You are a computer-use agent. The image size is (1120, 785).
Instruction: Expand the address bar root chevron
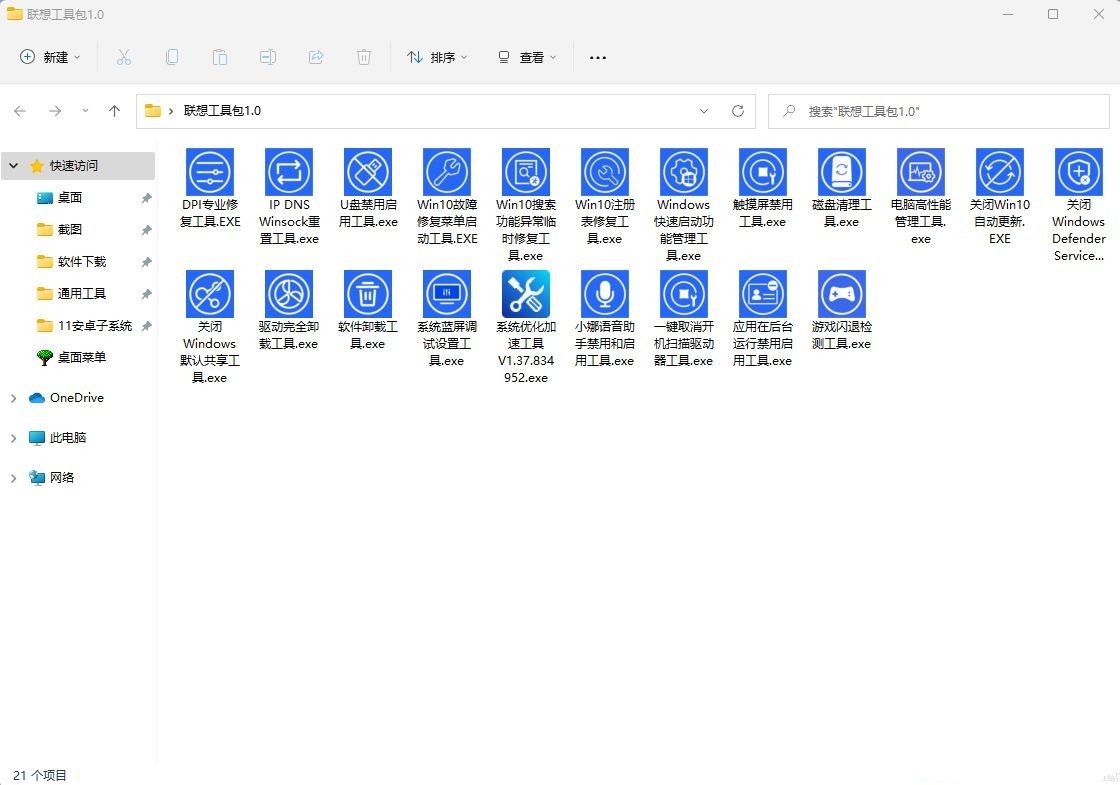(x=171, y=111)
